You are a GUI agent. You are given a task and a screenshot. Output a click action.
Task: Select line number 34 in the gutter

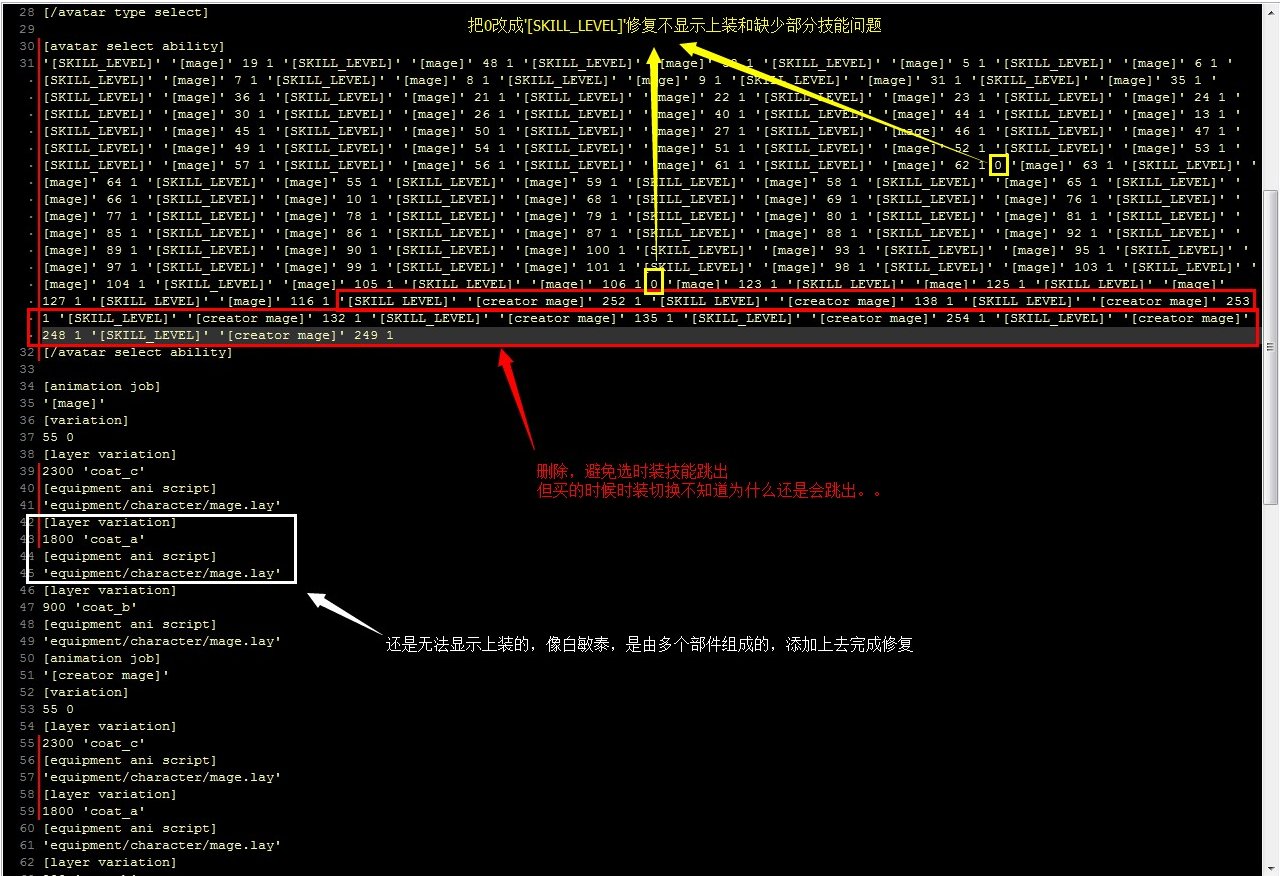[26, 387]
